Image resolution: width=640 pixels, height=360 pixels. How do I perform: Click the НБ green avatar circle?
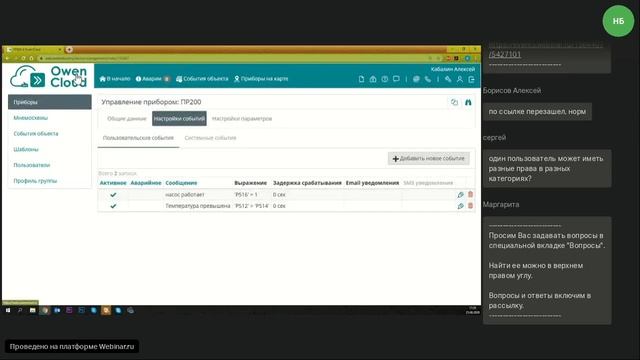pos(618,21)
